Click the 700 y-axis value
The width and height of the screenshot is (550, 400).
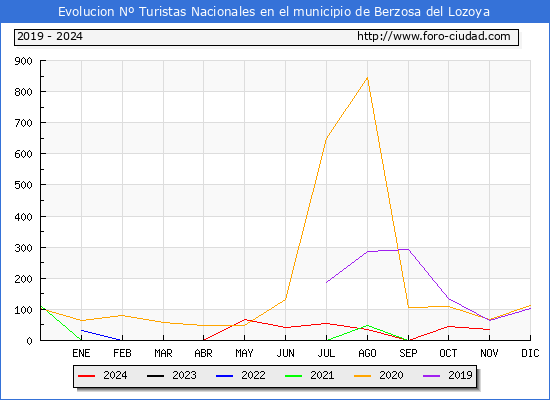[x=24, y=123]
